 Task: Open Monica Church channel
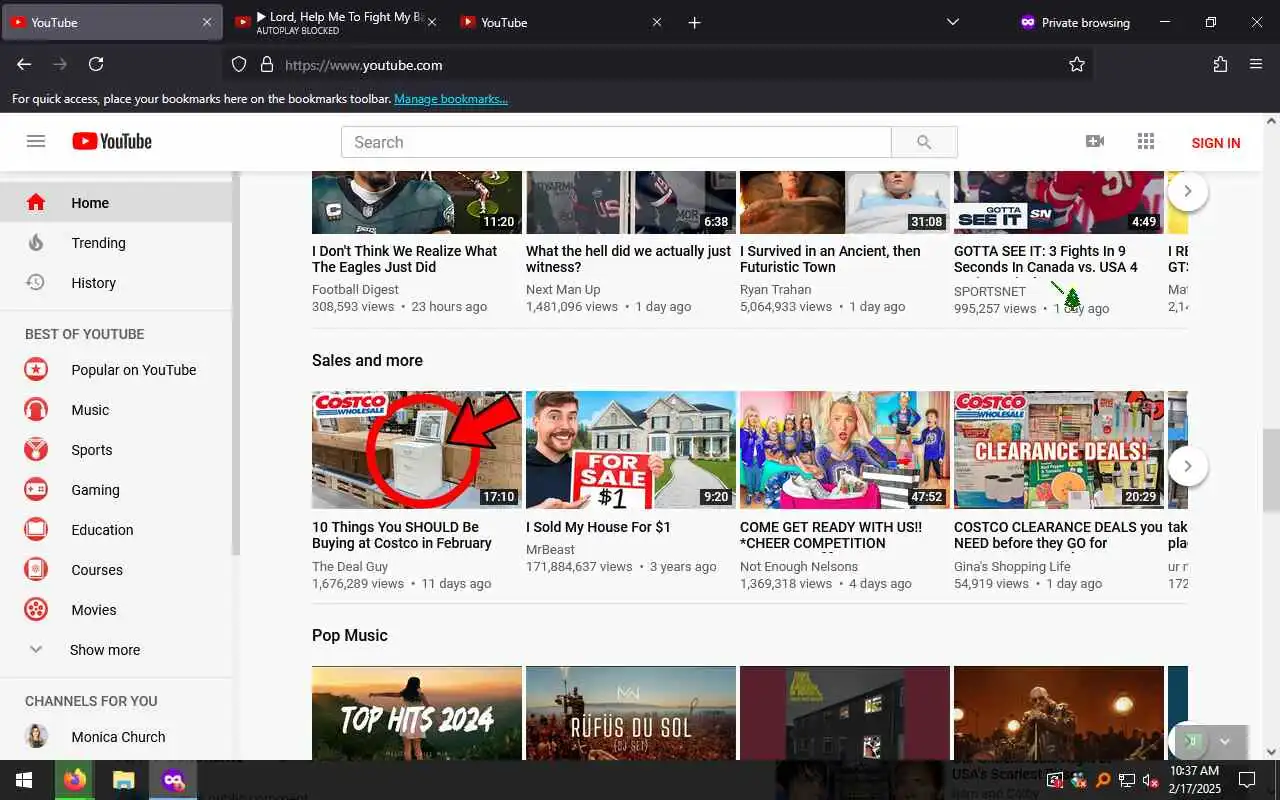(116, 737)
